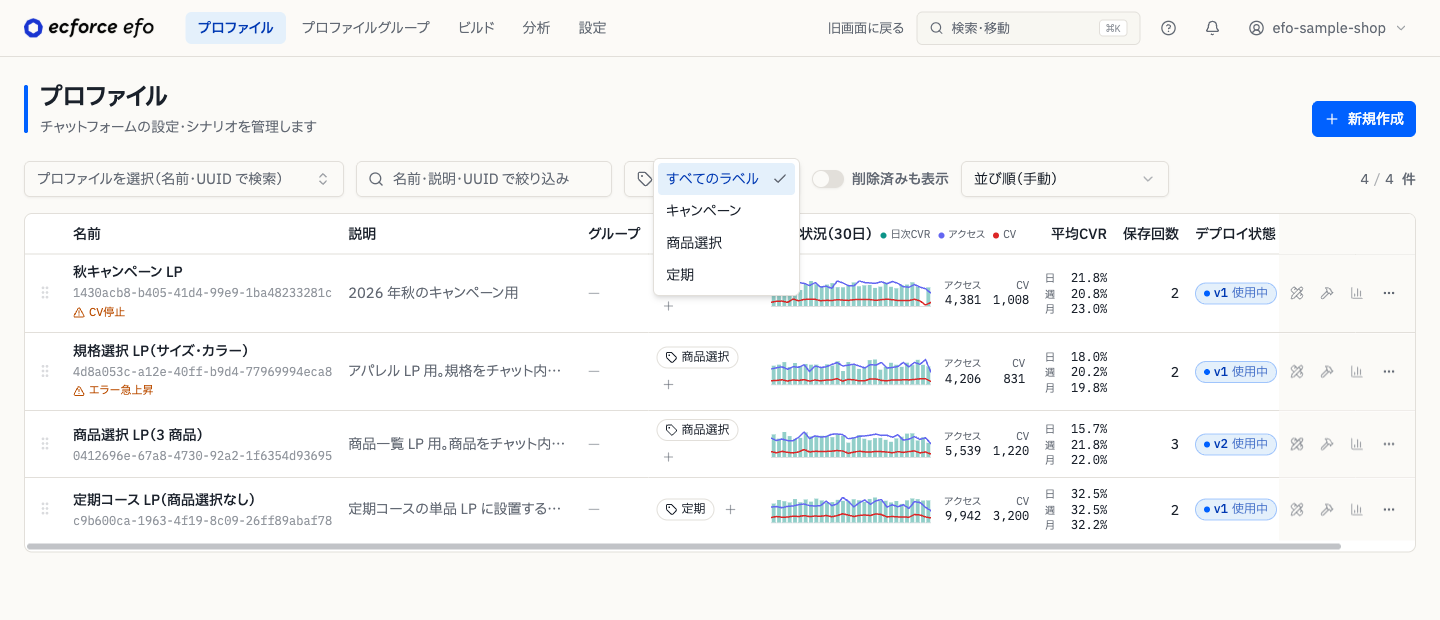Focus 名前・説明・UUID で絞り込み filter field
Screen dimensions: 1440x620
(x=484, y=179)
